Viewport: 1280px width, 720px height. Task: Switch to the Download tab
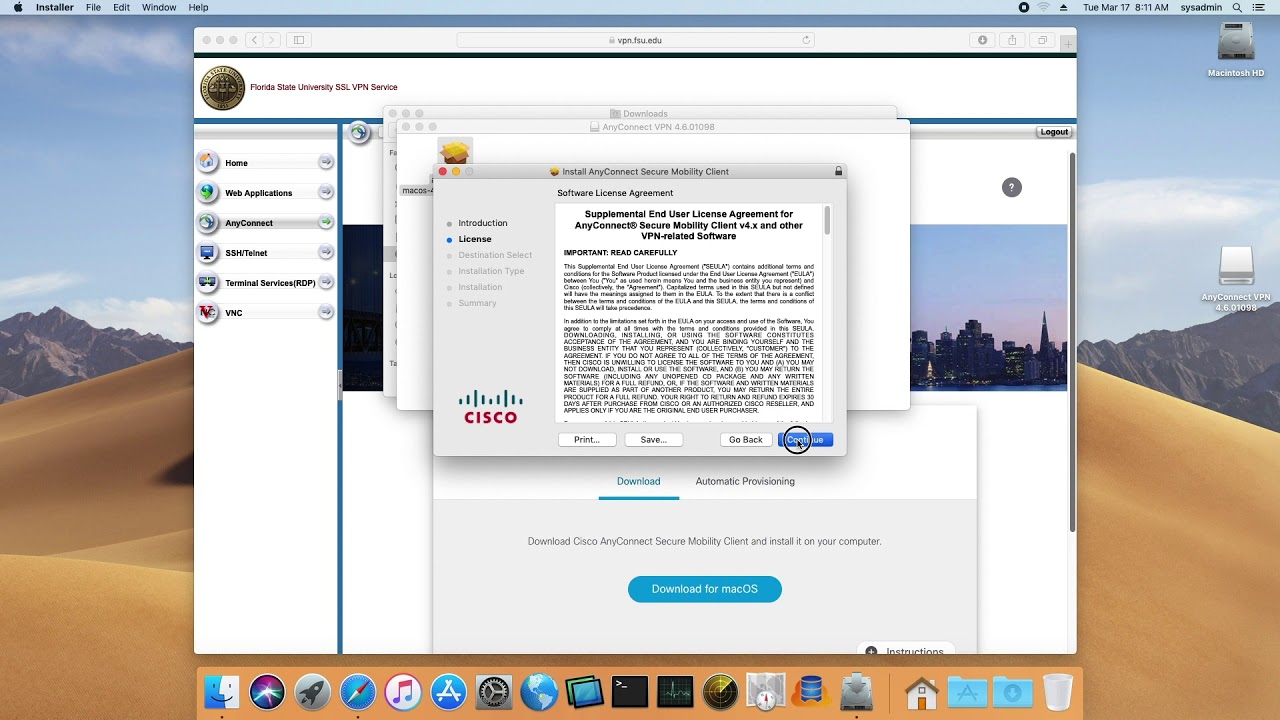(638, 481)
